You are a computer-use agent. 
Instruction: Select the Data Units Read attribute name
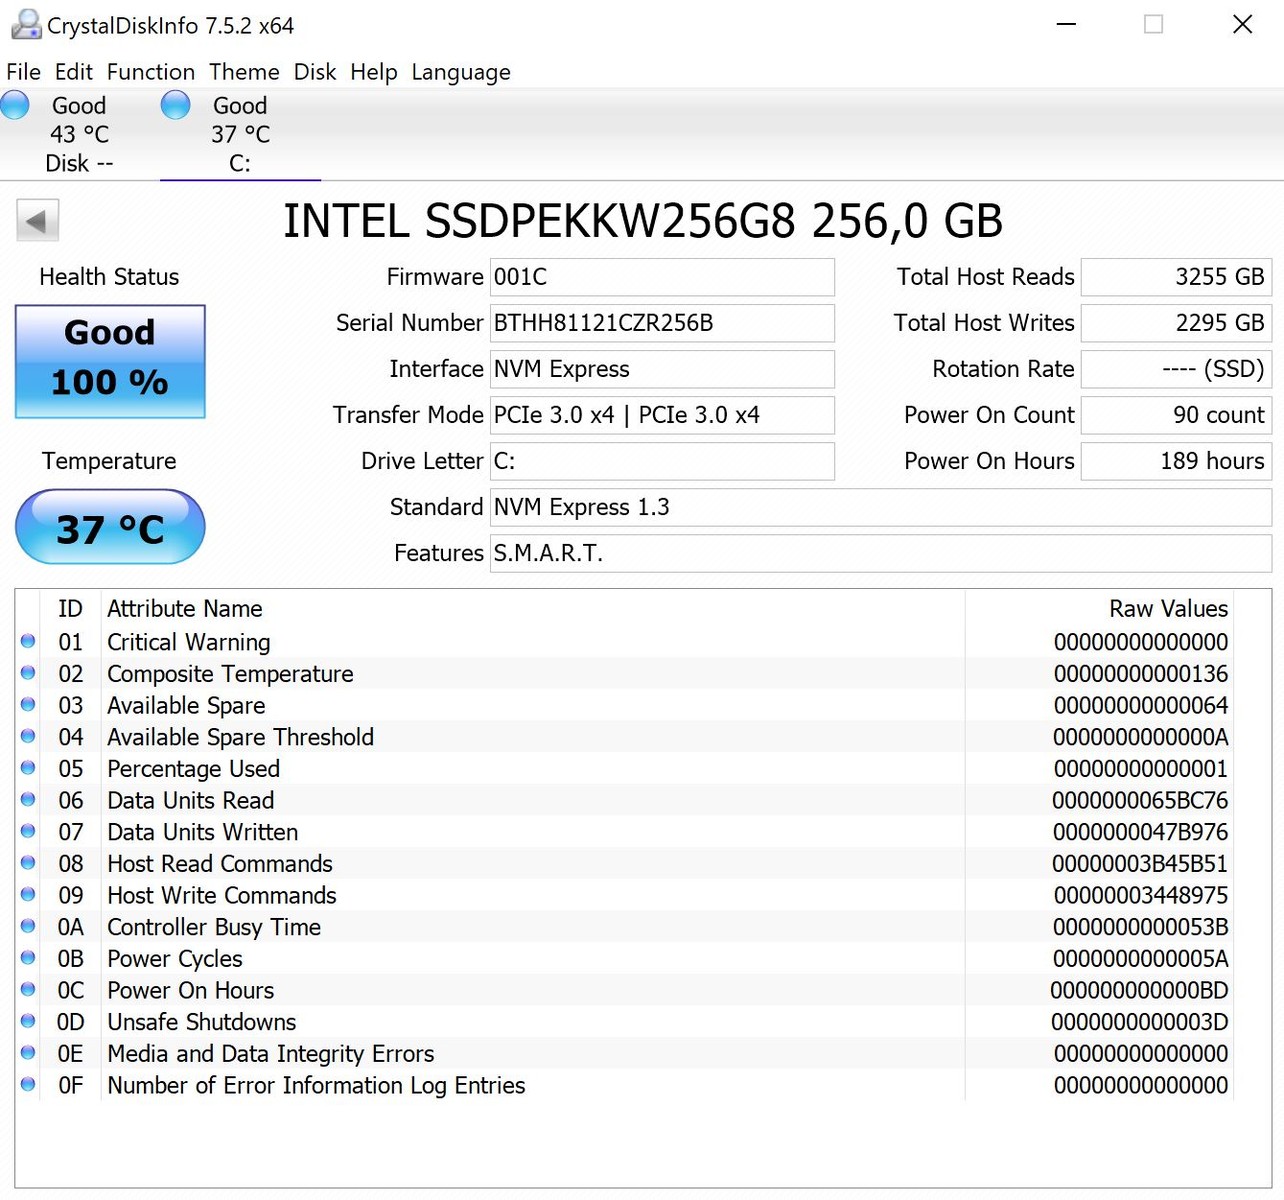point(190,800)
